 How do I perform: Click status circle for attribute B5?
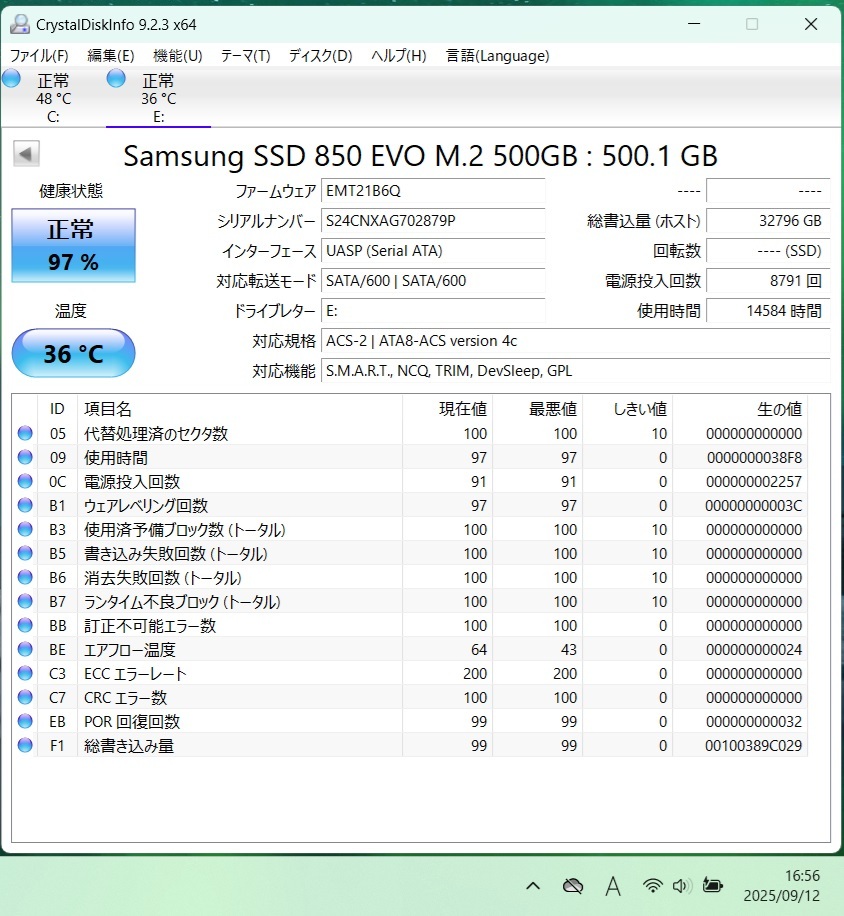click(25, 553)
